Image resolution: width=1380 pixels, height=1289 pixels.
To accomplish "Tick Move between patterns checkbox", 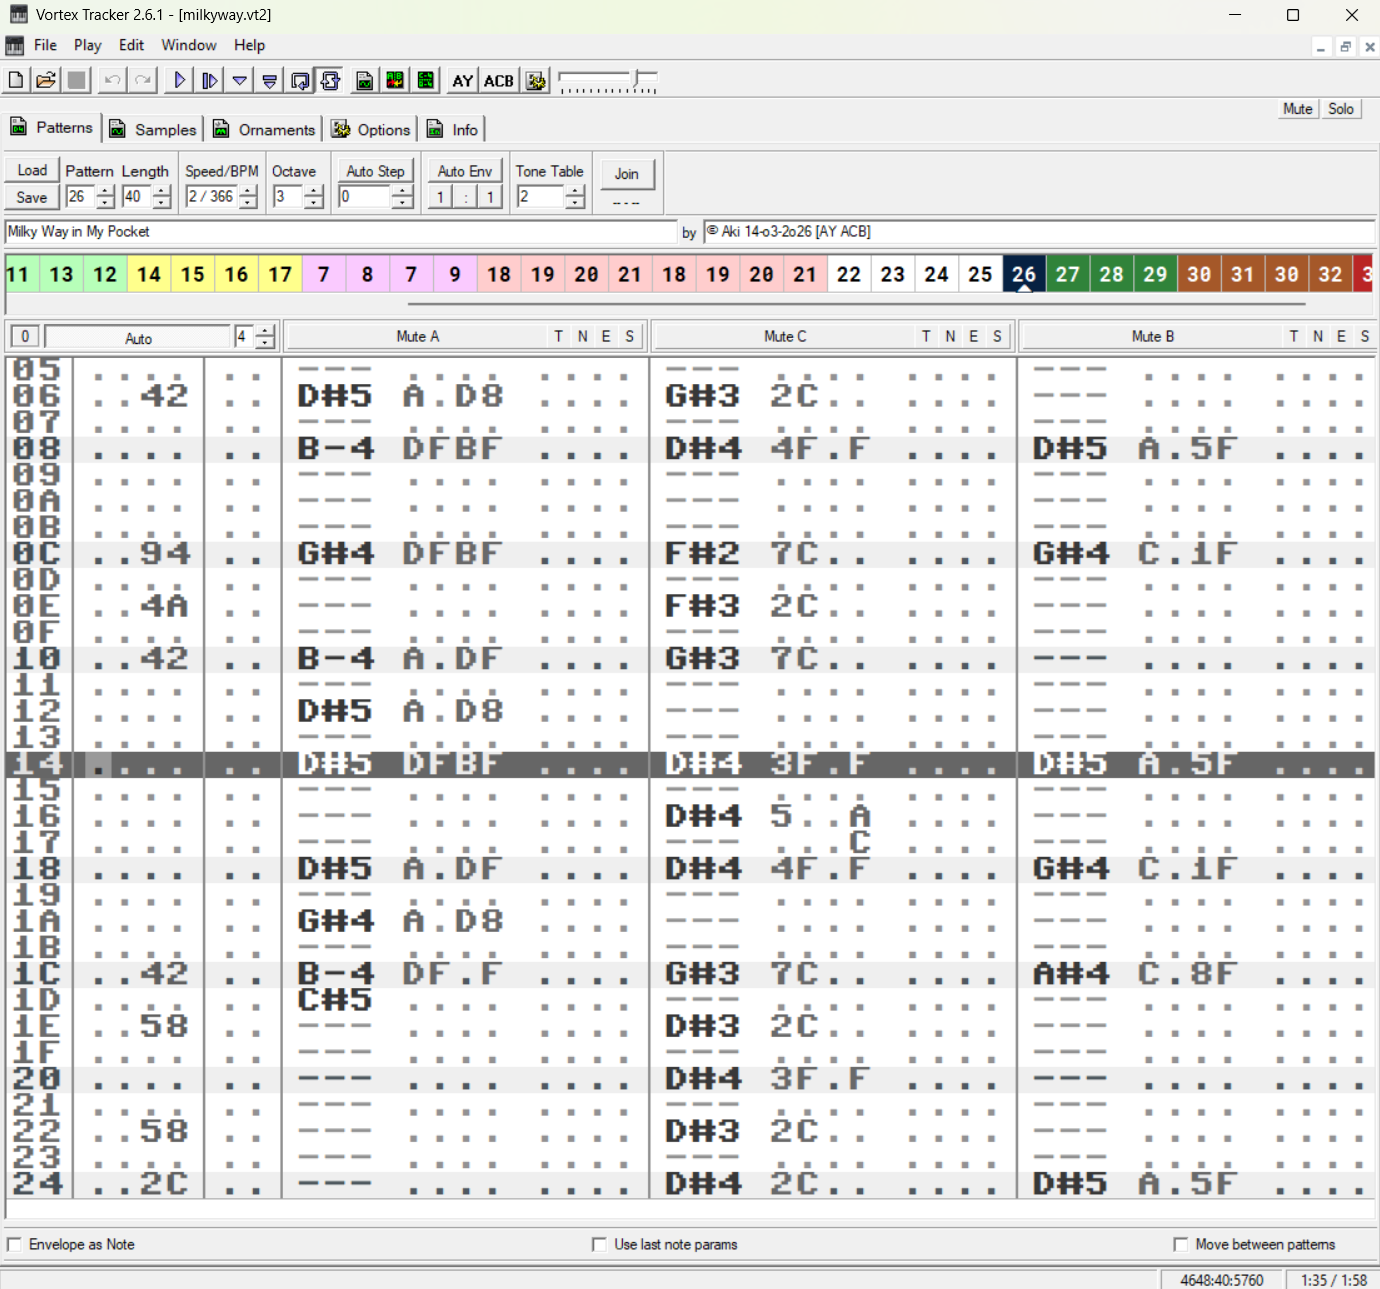I will pyautogui.click(x=1181, y=1244).
